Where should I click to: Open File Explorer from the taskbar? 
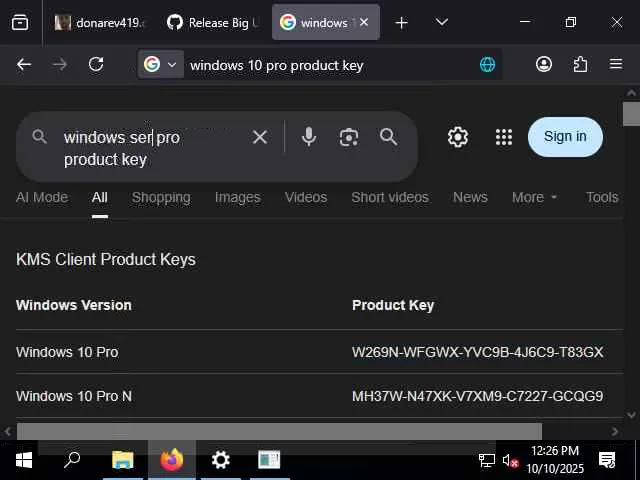pos(122,460)
